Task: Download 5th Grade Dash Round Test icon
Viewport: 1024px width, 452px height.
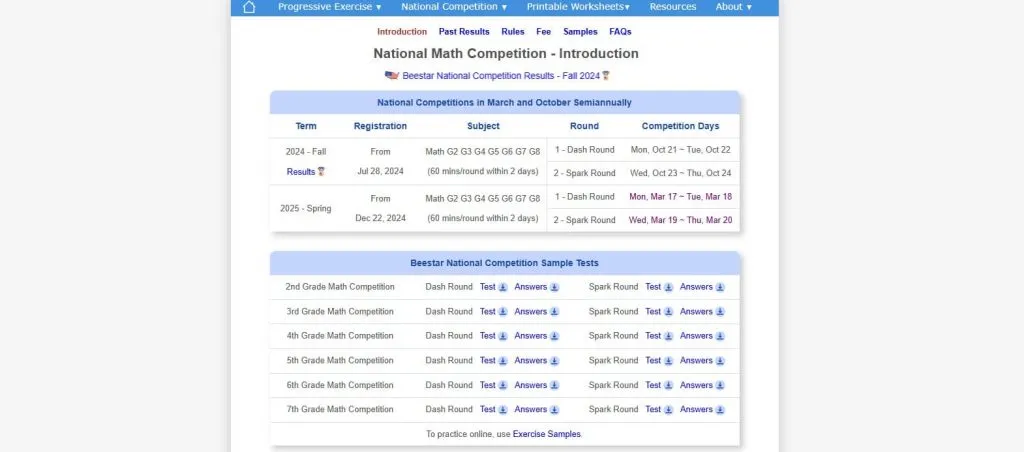Action: pos(503,361)
